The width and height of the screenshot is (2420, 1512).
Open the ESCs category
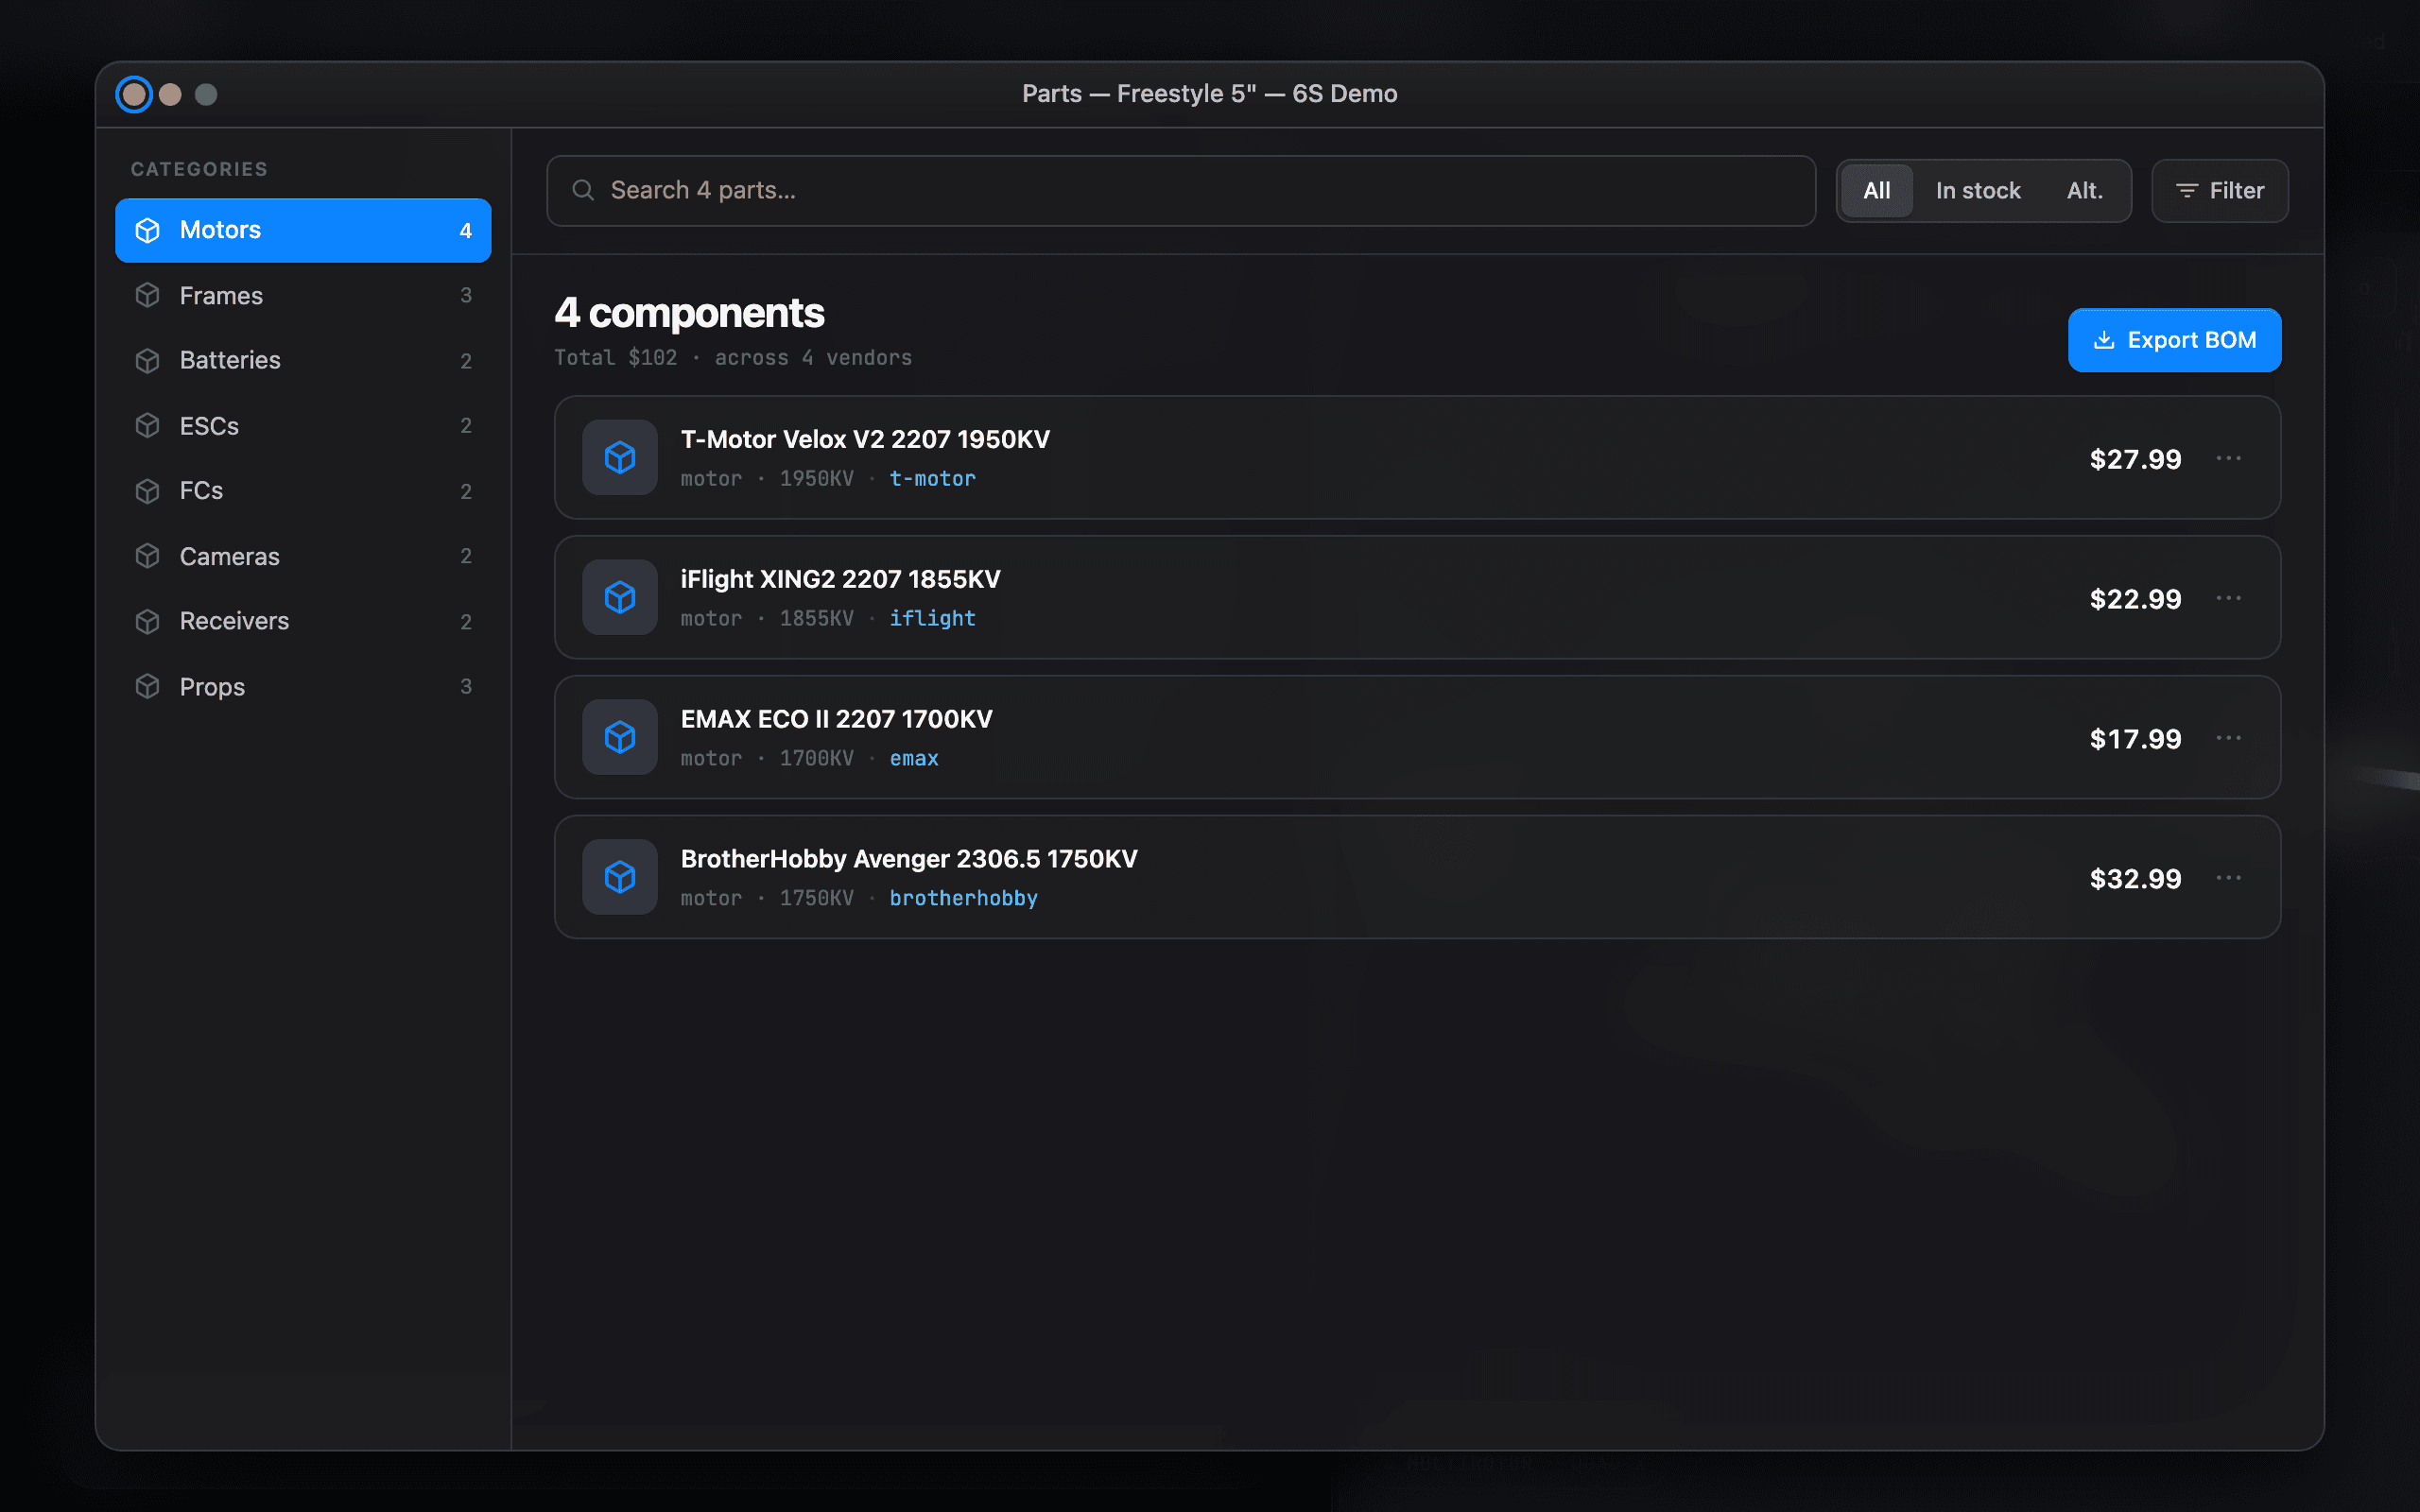pyautogui.click(x=303, y=426)
